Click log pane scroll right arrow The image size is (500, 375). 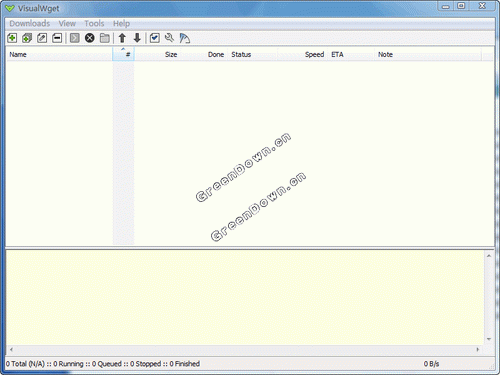478,349
